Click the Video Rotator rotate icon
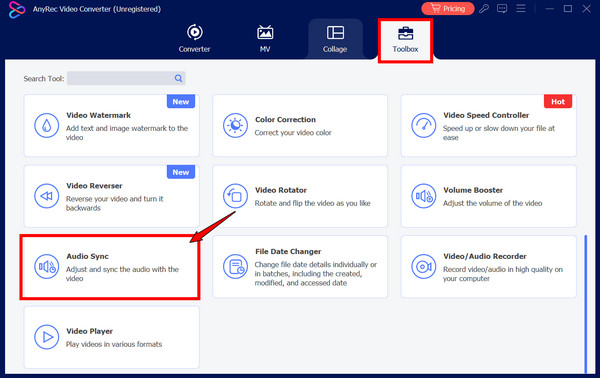 click(235, 196)
